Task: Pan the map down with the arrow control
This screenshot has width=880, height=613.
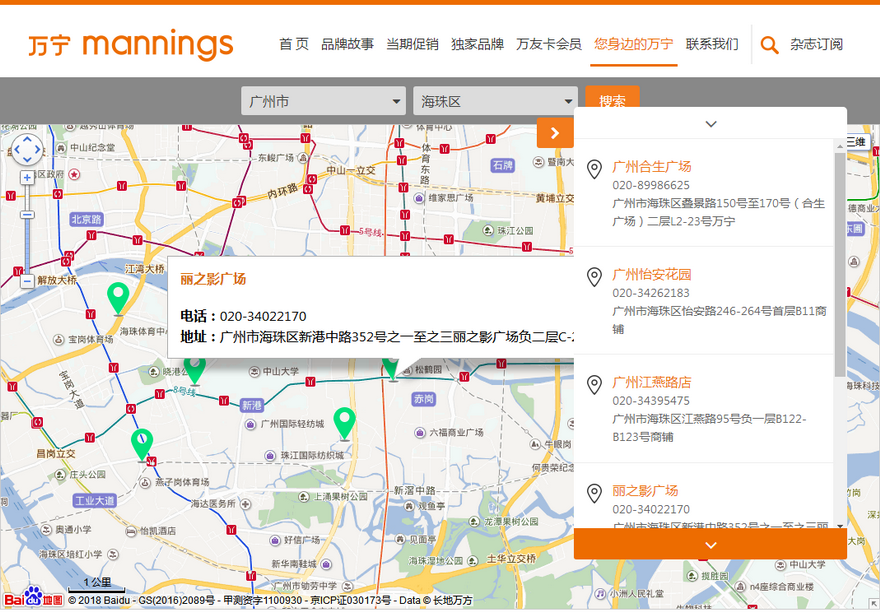Action: (27, 160)
